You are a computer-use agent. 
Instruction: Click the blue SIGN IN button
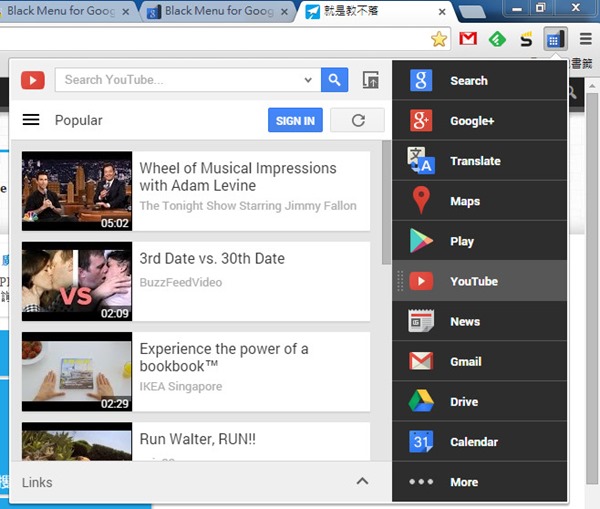pos(295,120)
